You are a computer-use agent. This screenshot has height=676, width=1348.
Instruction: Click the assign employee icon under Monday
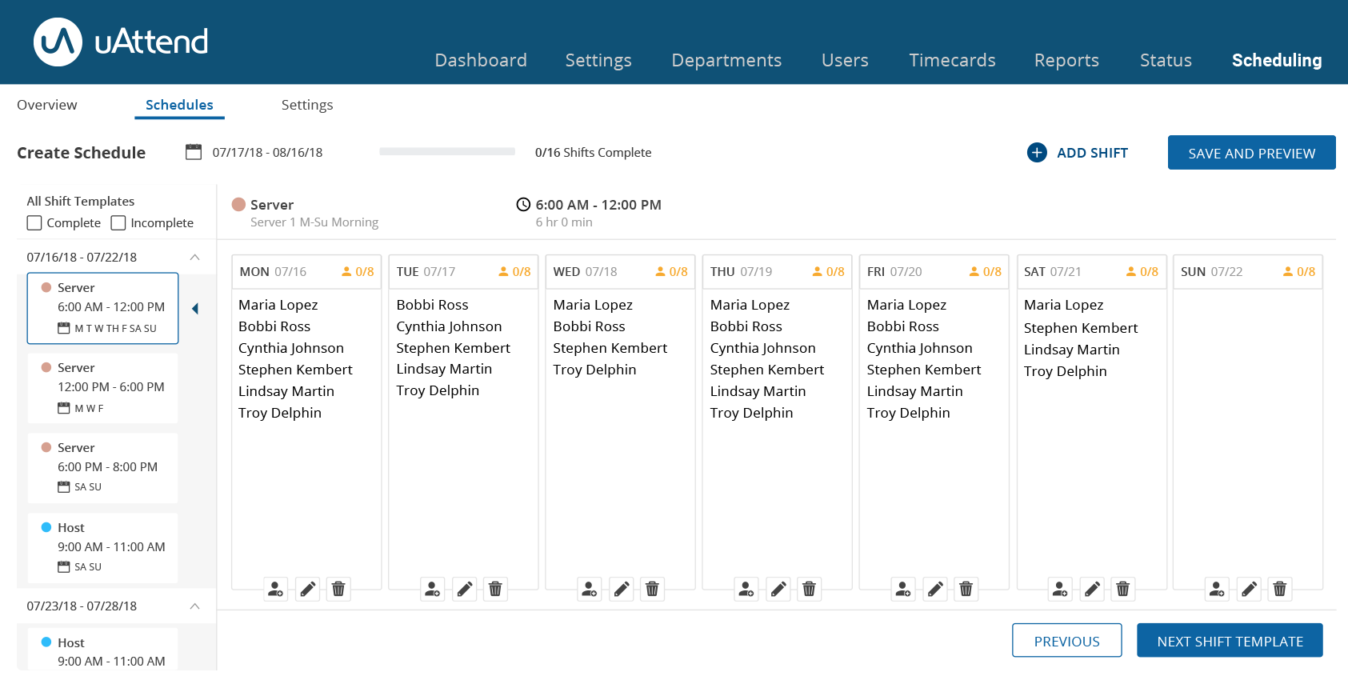[x=276, y=589]
